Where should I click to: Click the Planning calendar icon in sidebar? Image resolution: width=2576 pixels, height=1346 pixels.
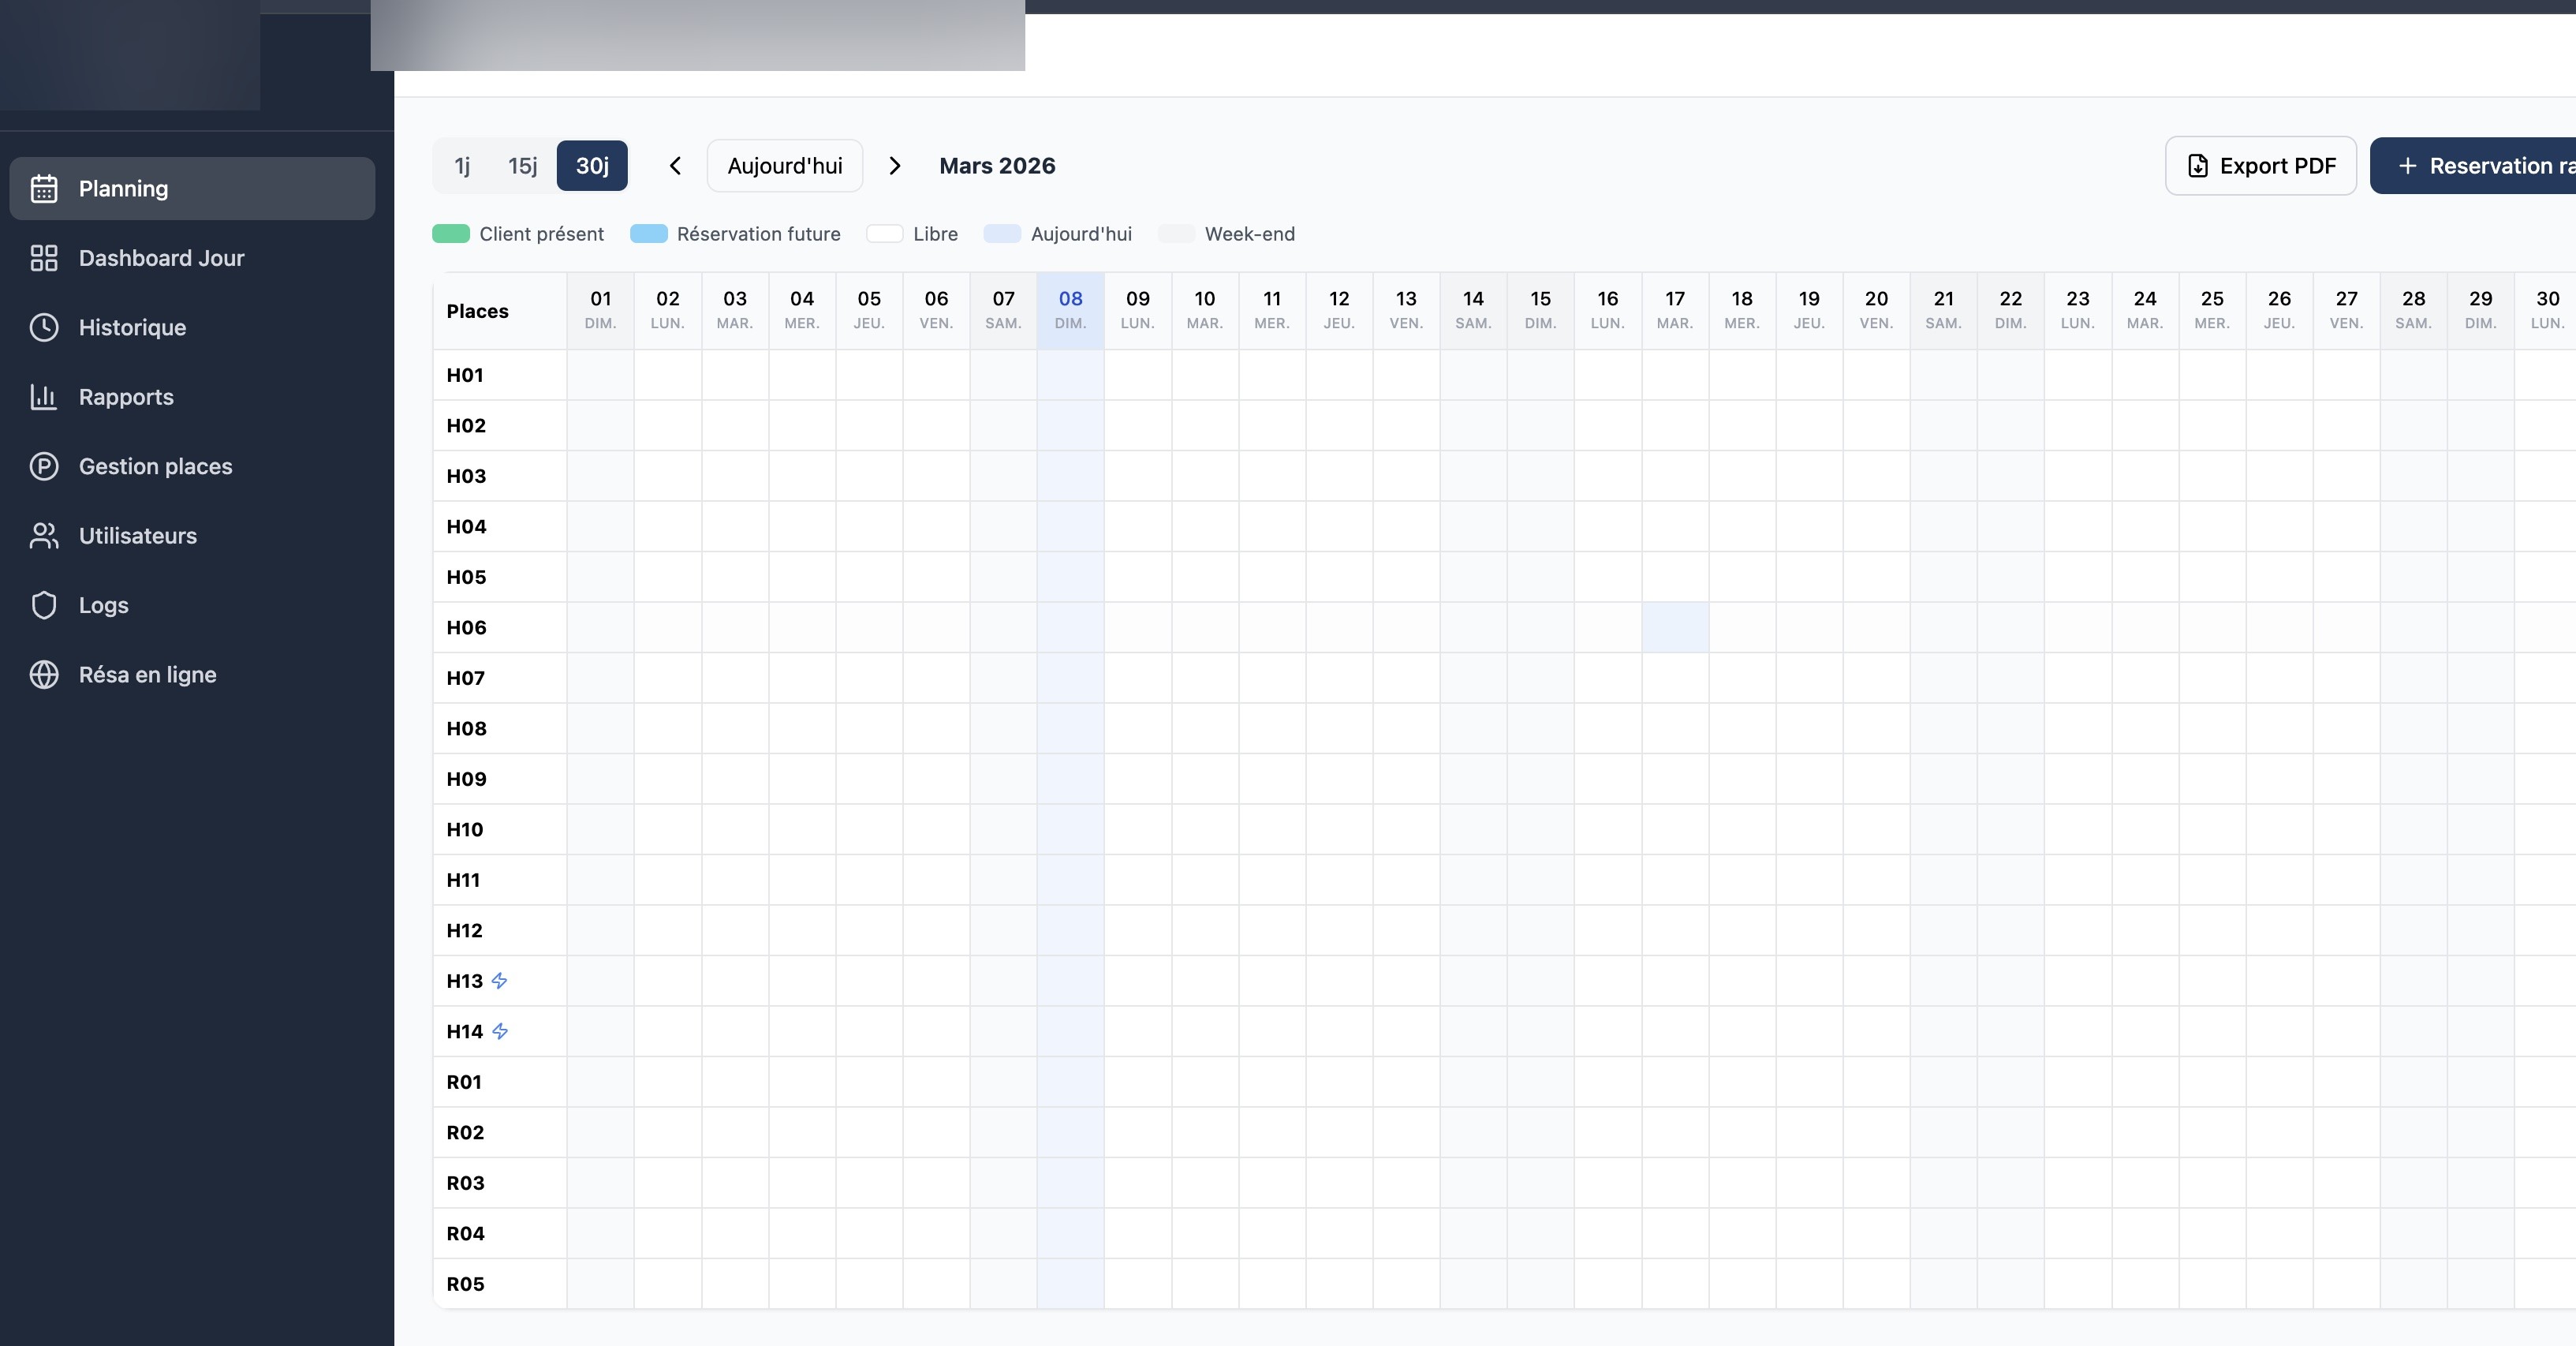tap(44, 189)
